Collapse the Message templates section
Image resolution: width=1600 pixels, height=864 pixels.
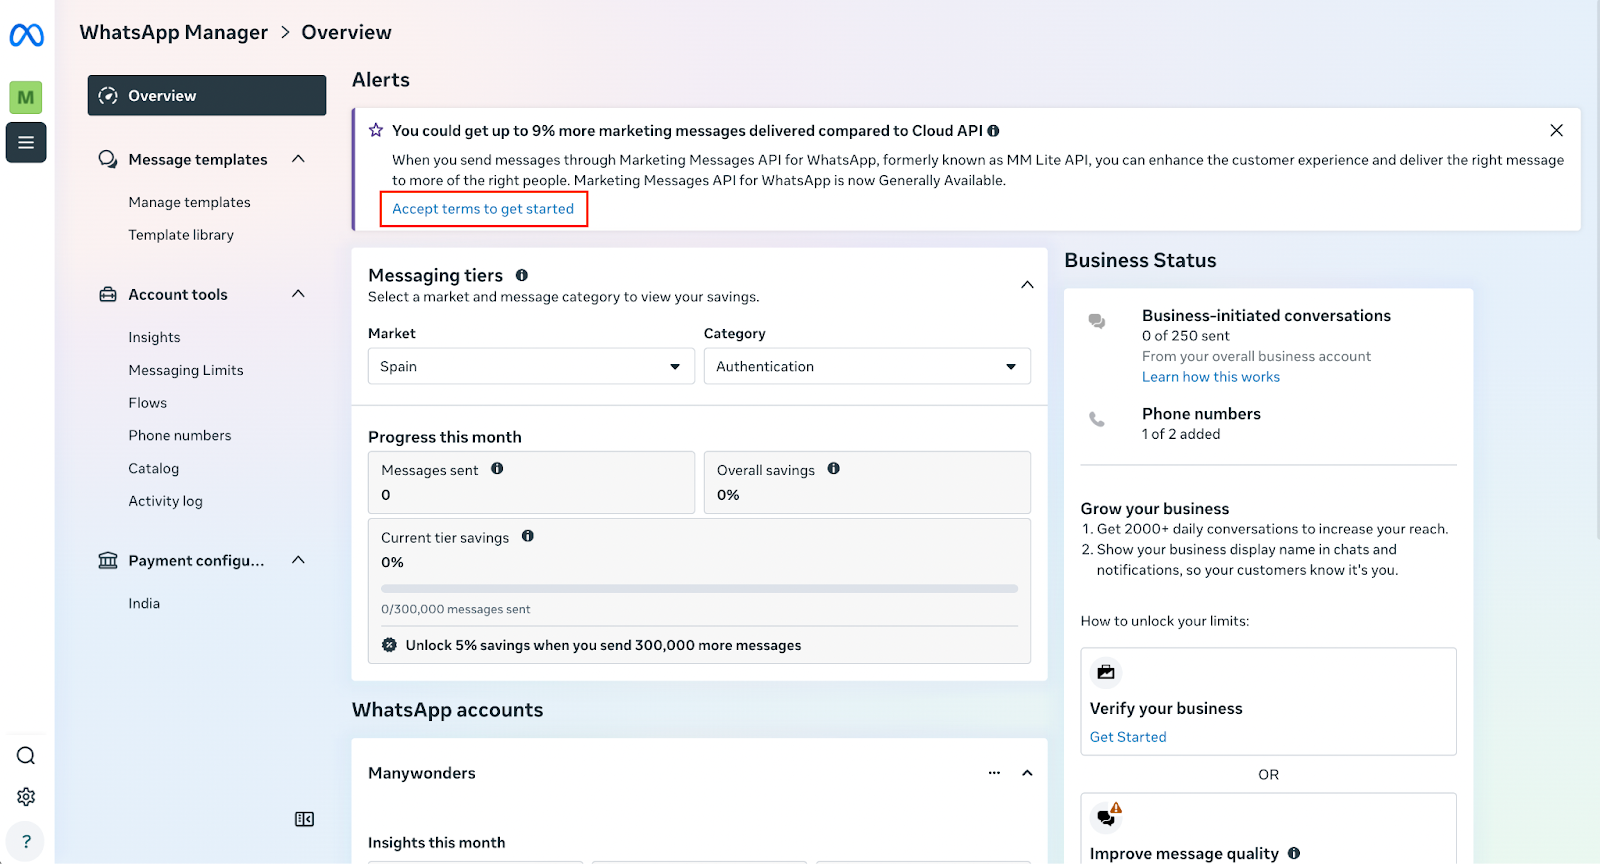tap(298, 159)
